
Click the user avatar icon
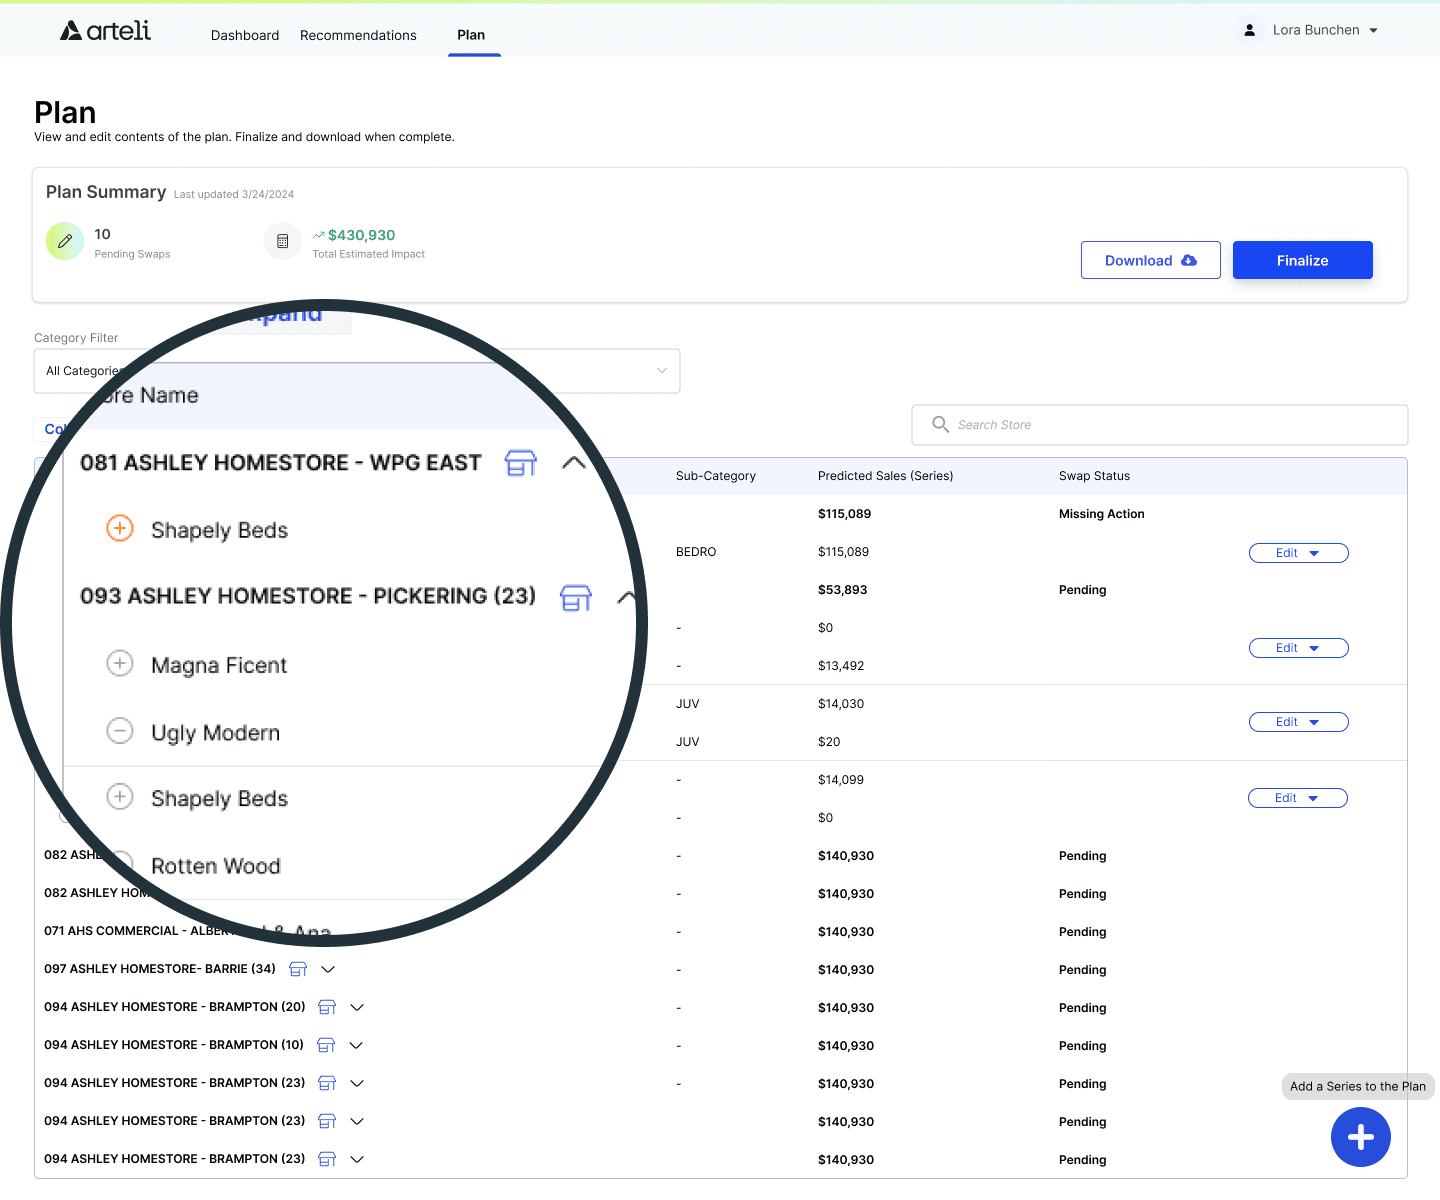click(x=1249, y=30)
